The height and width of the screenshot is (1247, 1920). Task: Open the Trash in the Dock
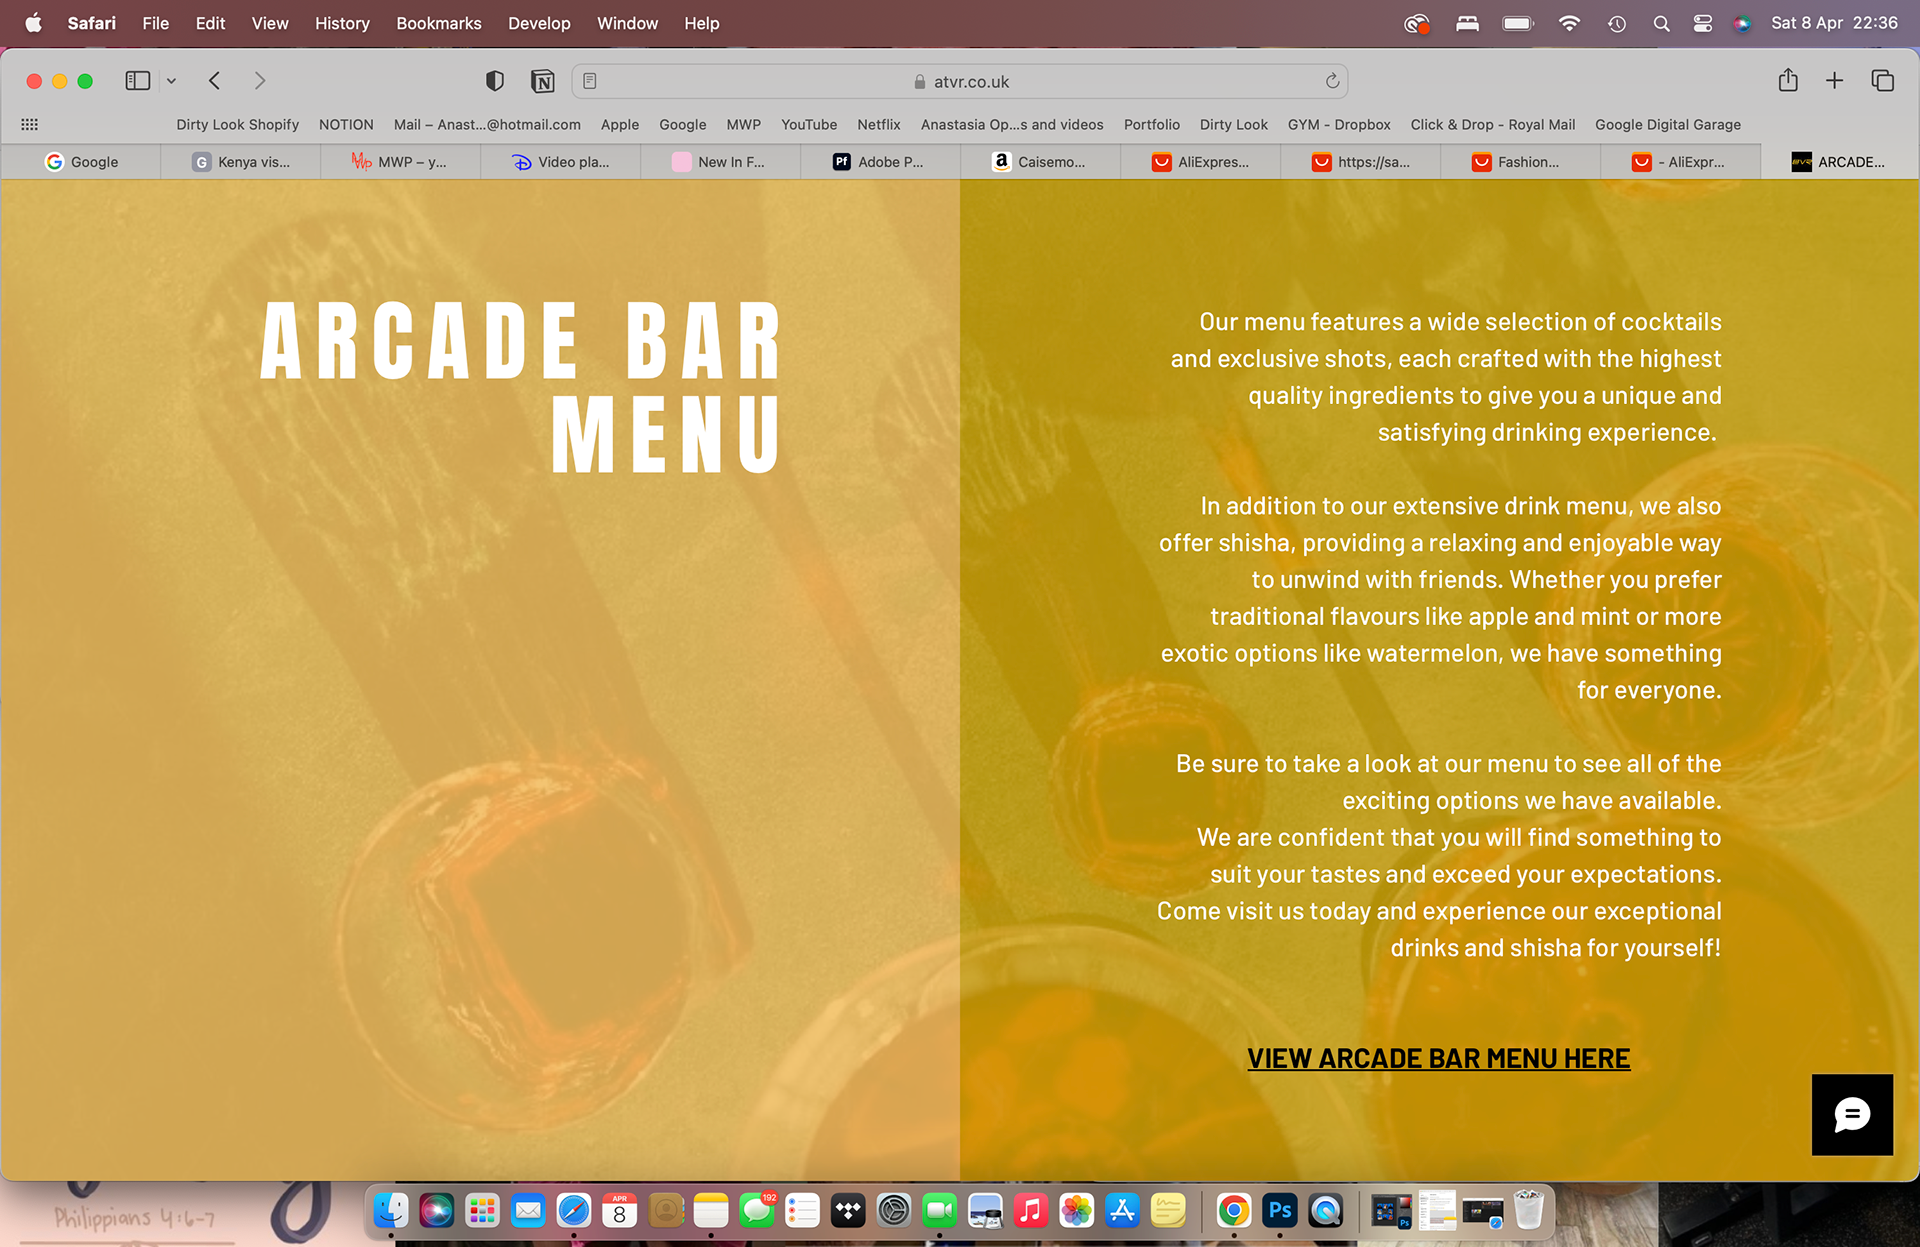(1528, 1211)
